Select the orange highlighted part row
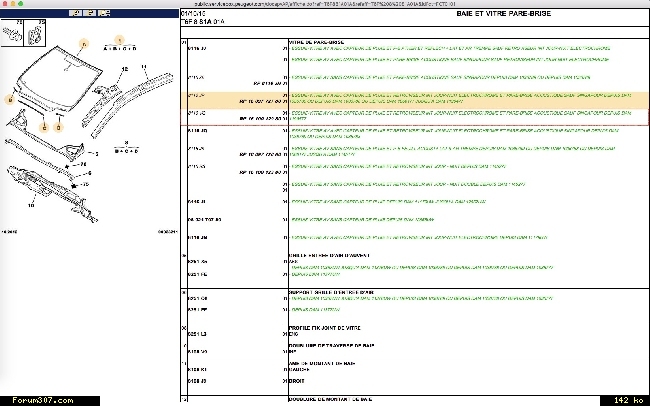 [x=415, y=101]
